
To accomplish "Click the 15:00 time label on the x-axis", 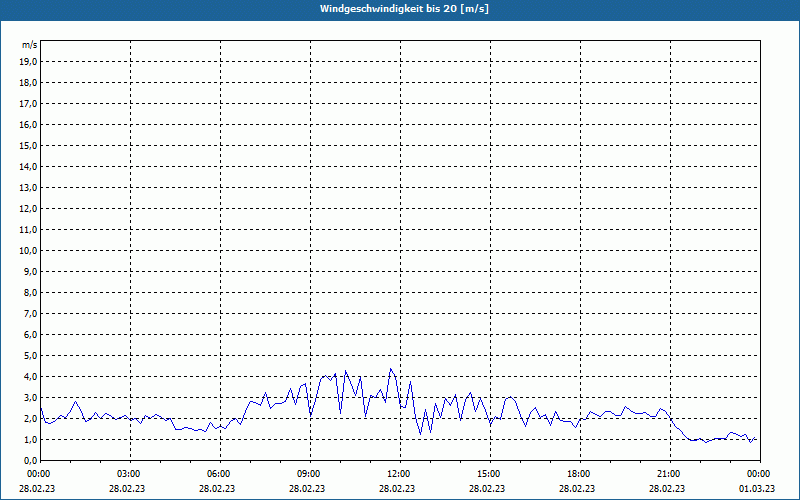I will (490, 474).
